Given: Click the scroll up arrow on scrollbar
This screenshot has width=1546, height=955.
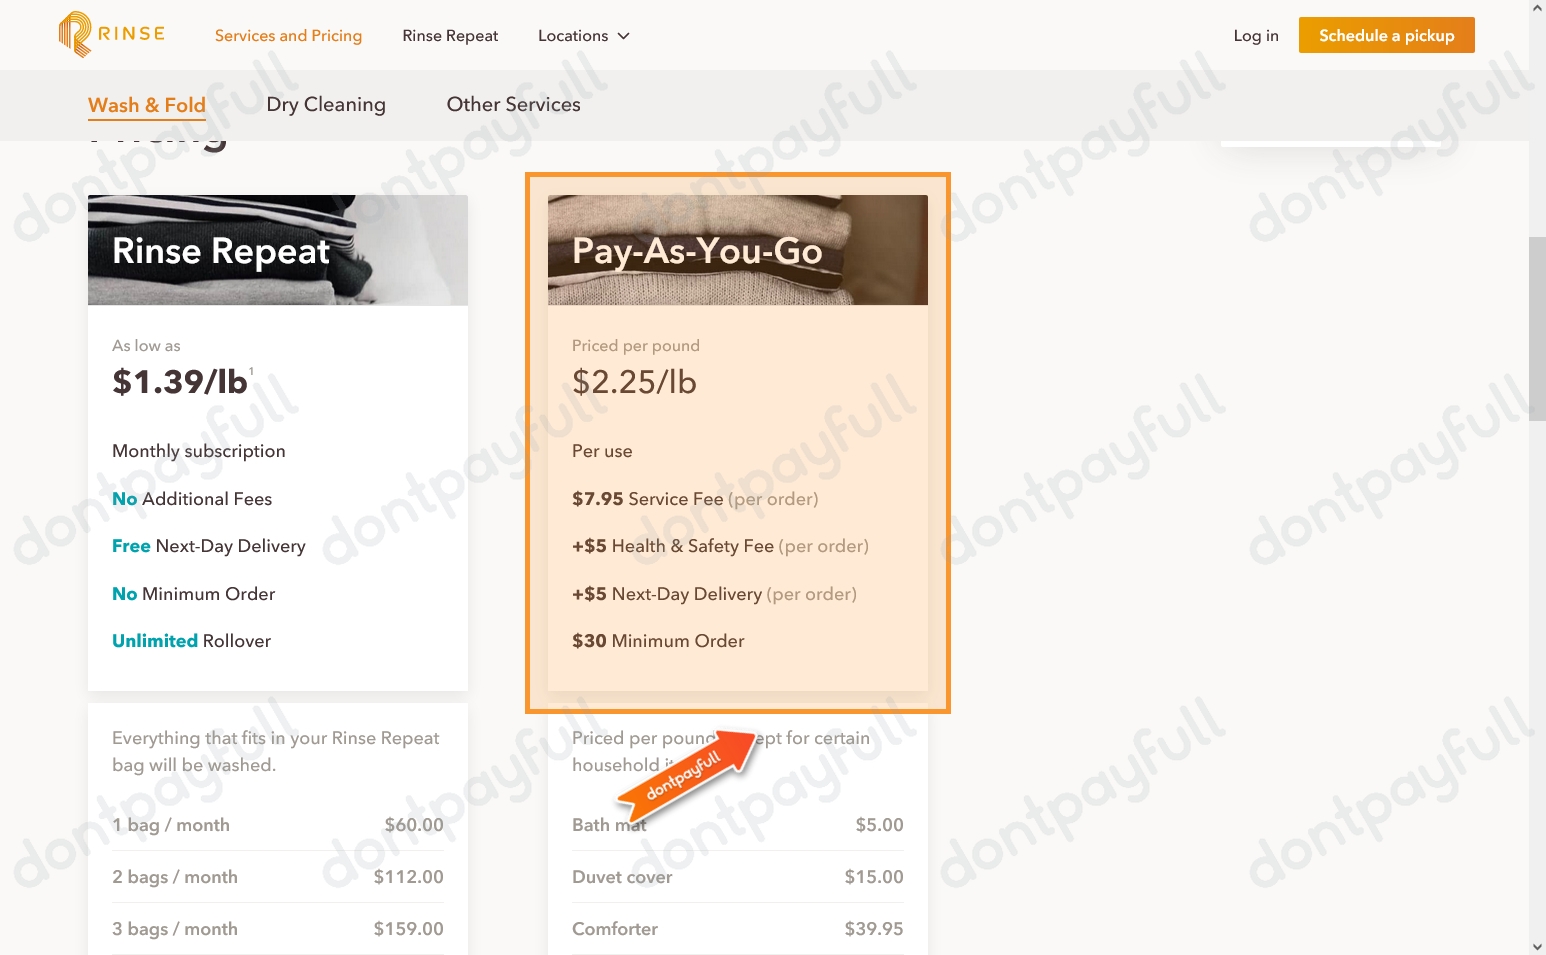Looking at the screenshot, I should (1537, 9).
